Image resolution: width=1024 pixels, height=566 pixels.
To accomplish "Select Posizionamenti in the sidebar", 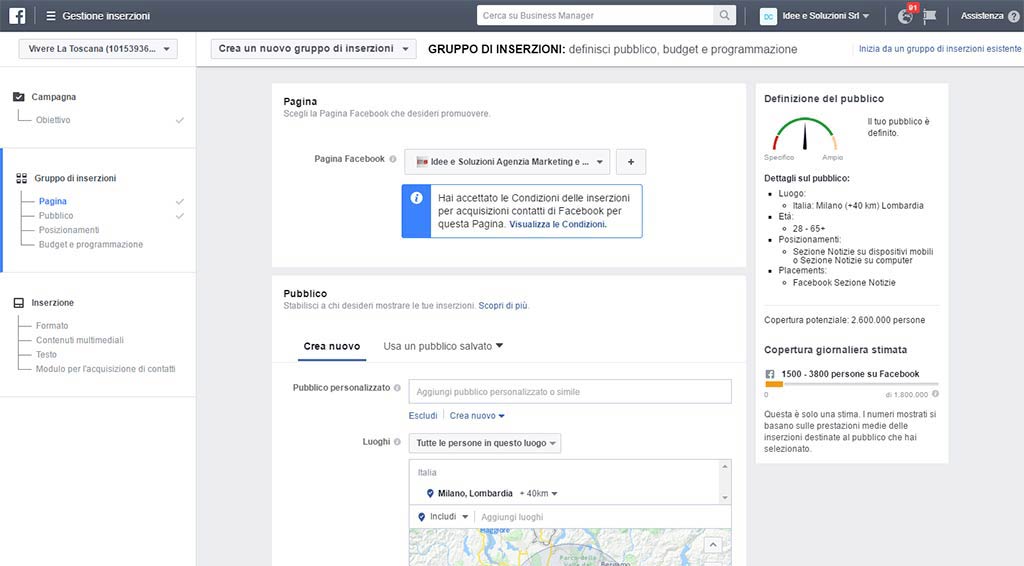I will [69, 230].
